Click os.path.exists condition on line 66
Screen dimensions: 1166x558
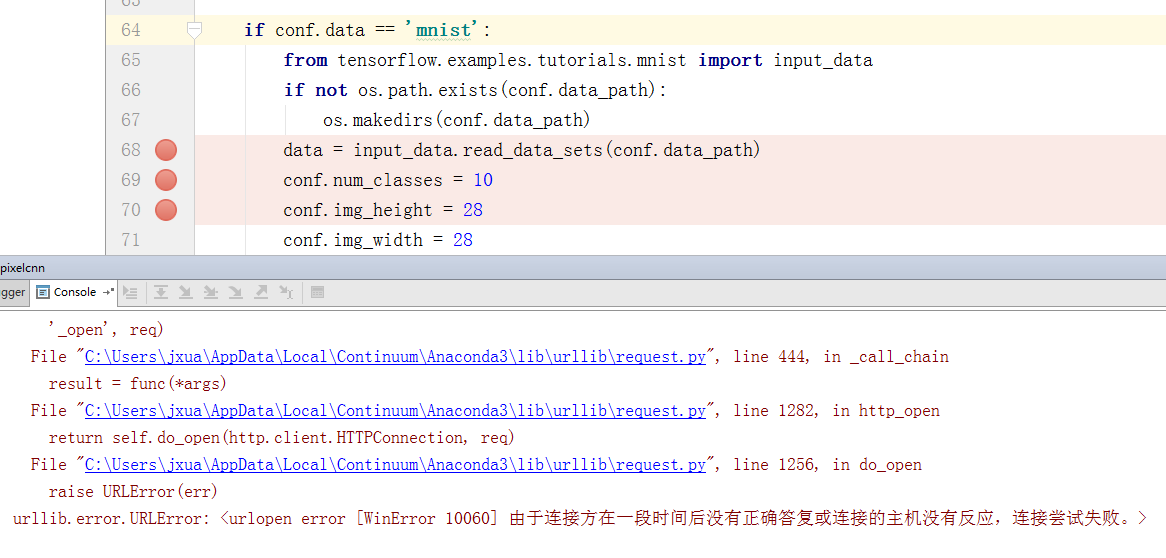513,90
